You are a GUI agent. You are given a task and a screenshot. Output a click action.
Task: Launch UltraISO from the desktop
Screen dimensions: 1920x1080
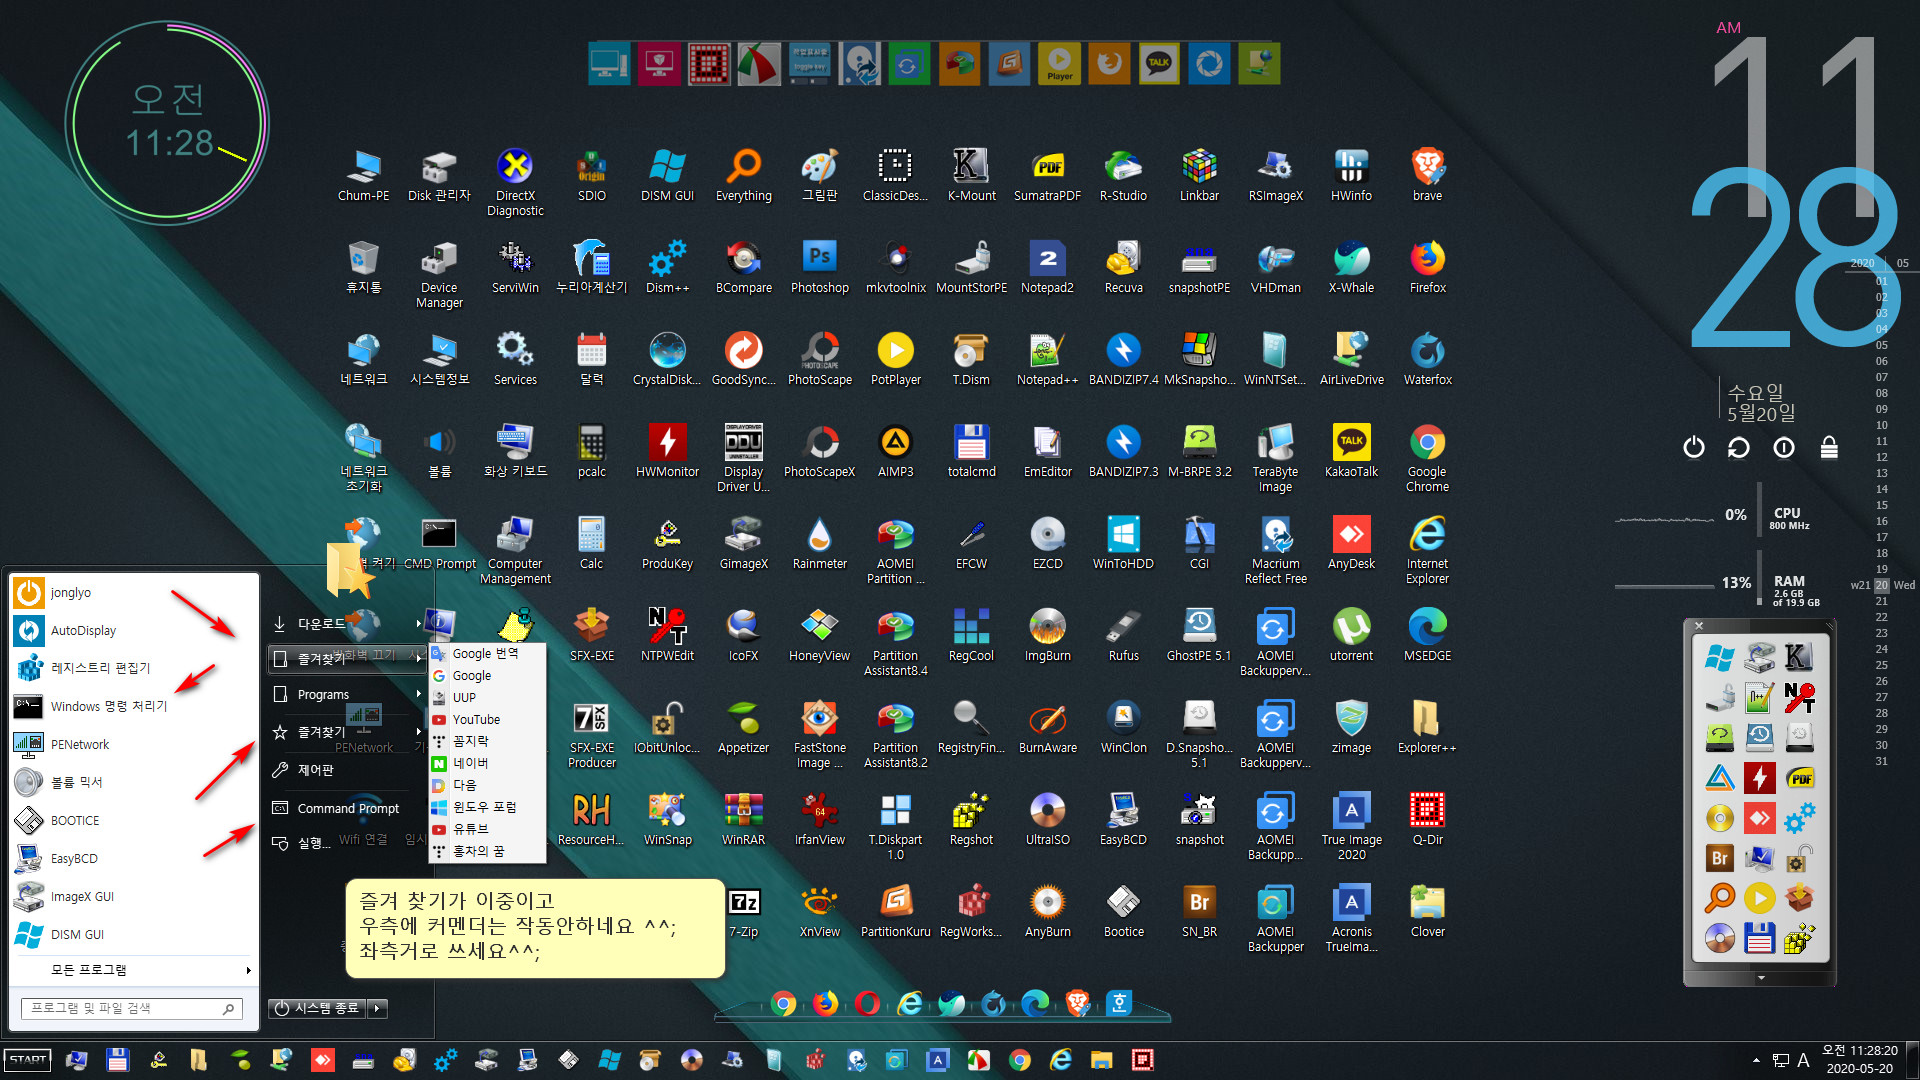tap(1047, 819)
